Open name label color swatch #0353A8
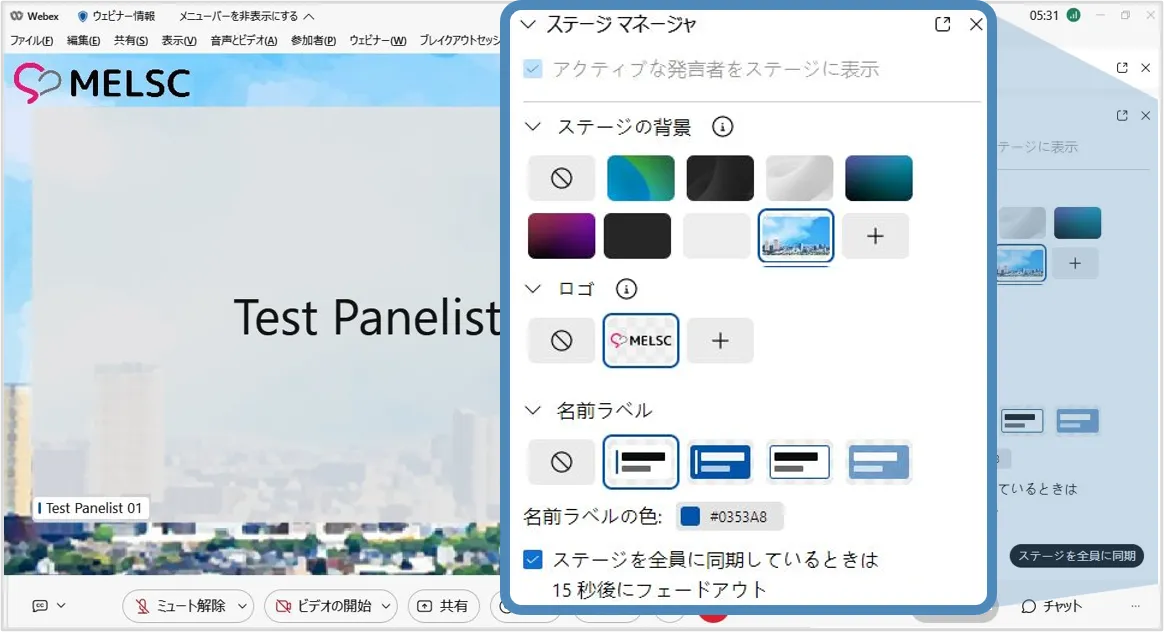Screen dimensions: 1164x632 coord(690,517)
